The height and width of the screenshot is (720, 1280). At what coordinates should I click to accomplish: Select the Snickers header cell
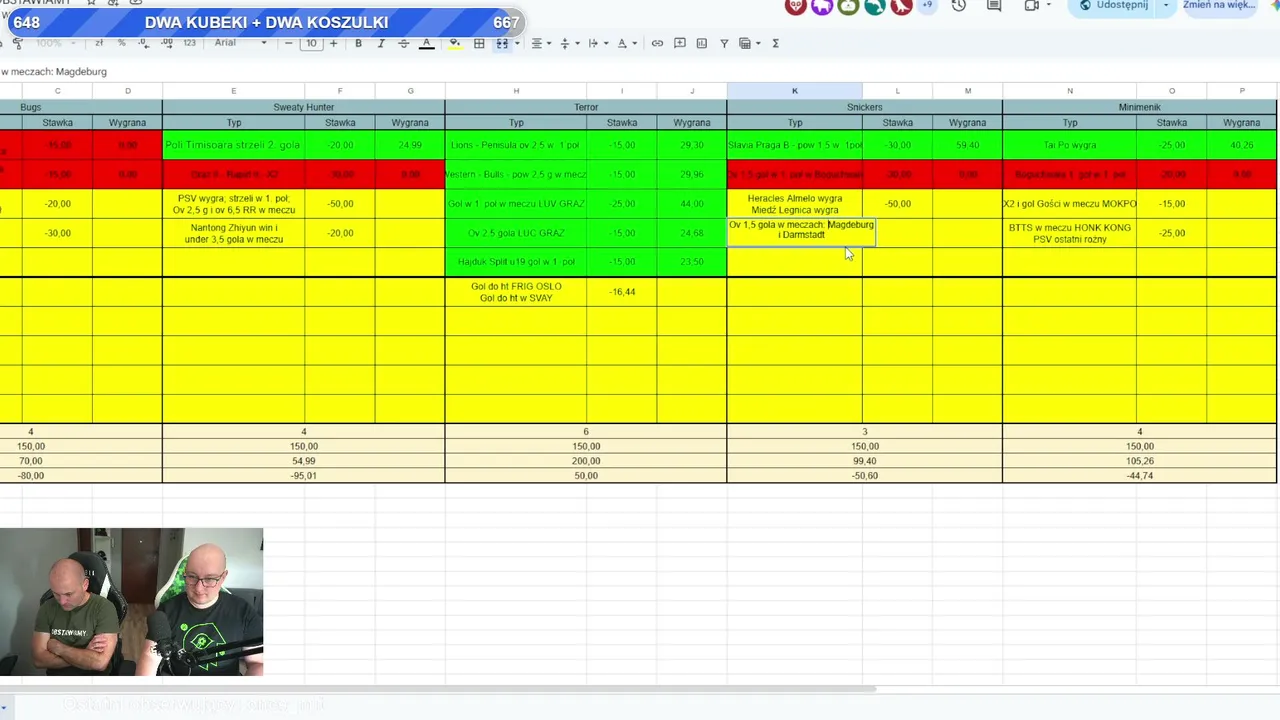(865, 107)
